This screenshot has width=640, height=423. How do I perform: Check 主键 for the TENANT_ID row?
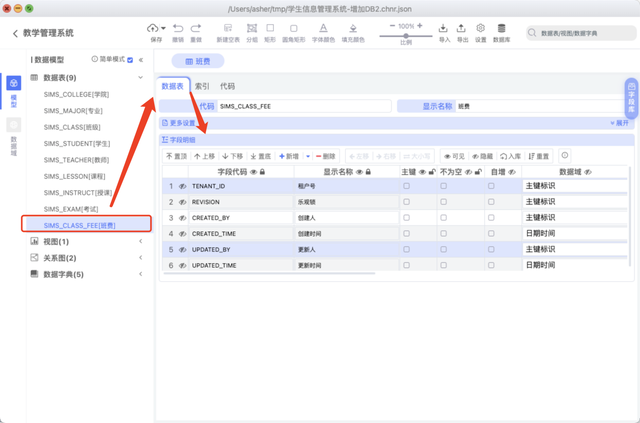(x=407, y=186)
